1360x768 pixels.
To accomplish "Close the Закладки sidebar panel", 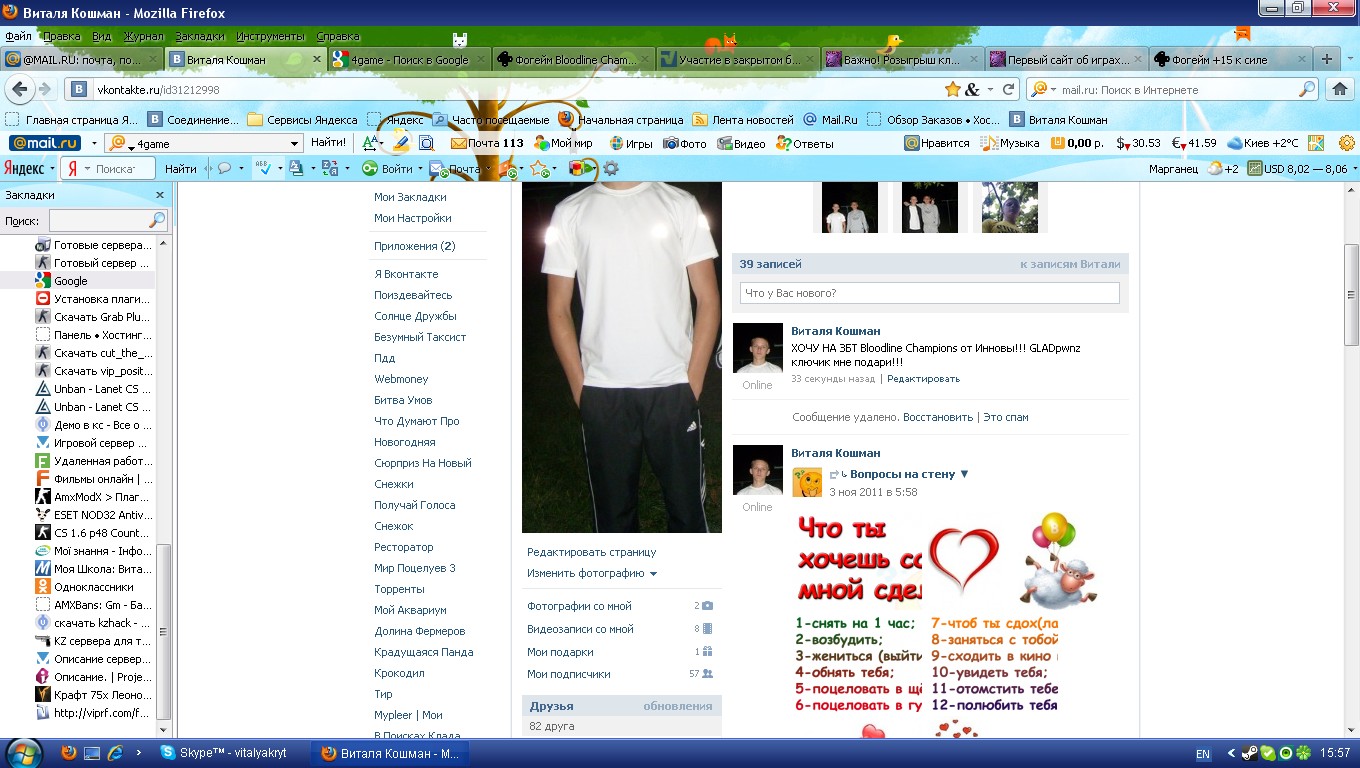I will [x=160, y=195].
